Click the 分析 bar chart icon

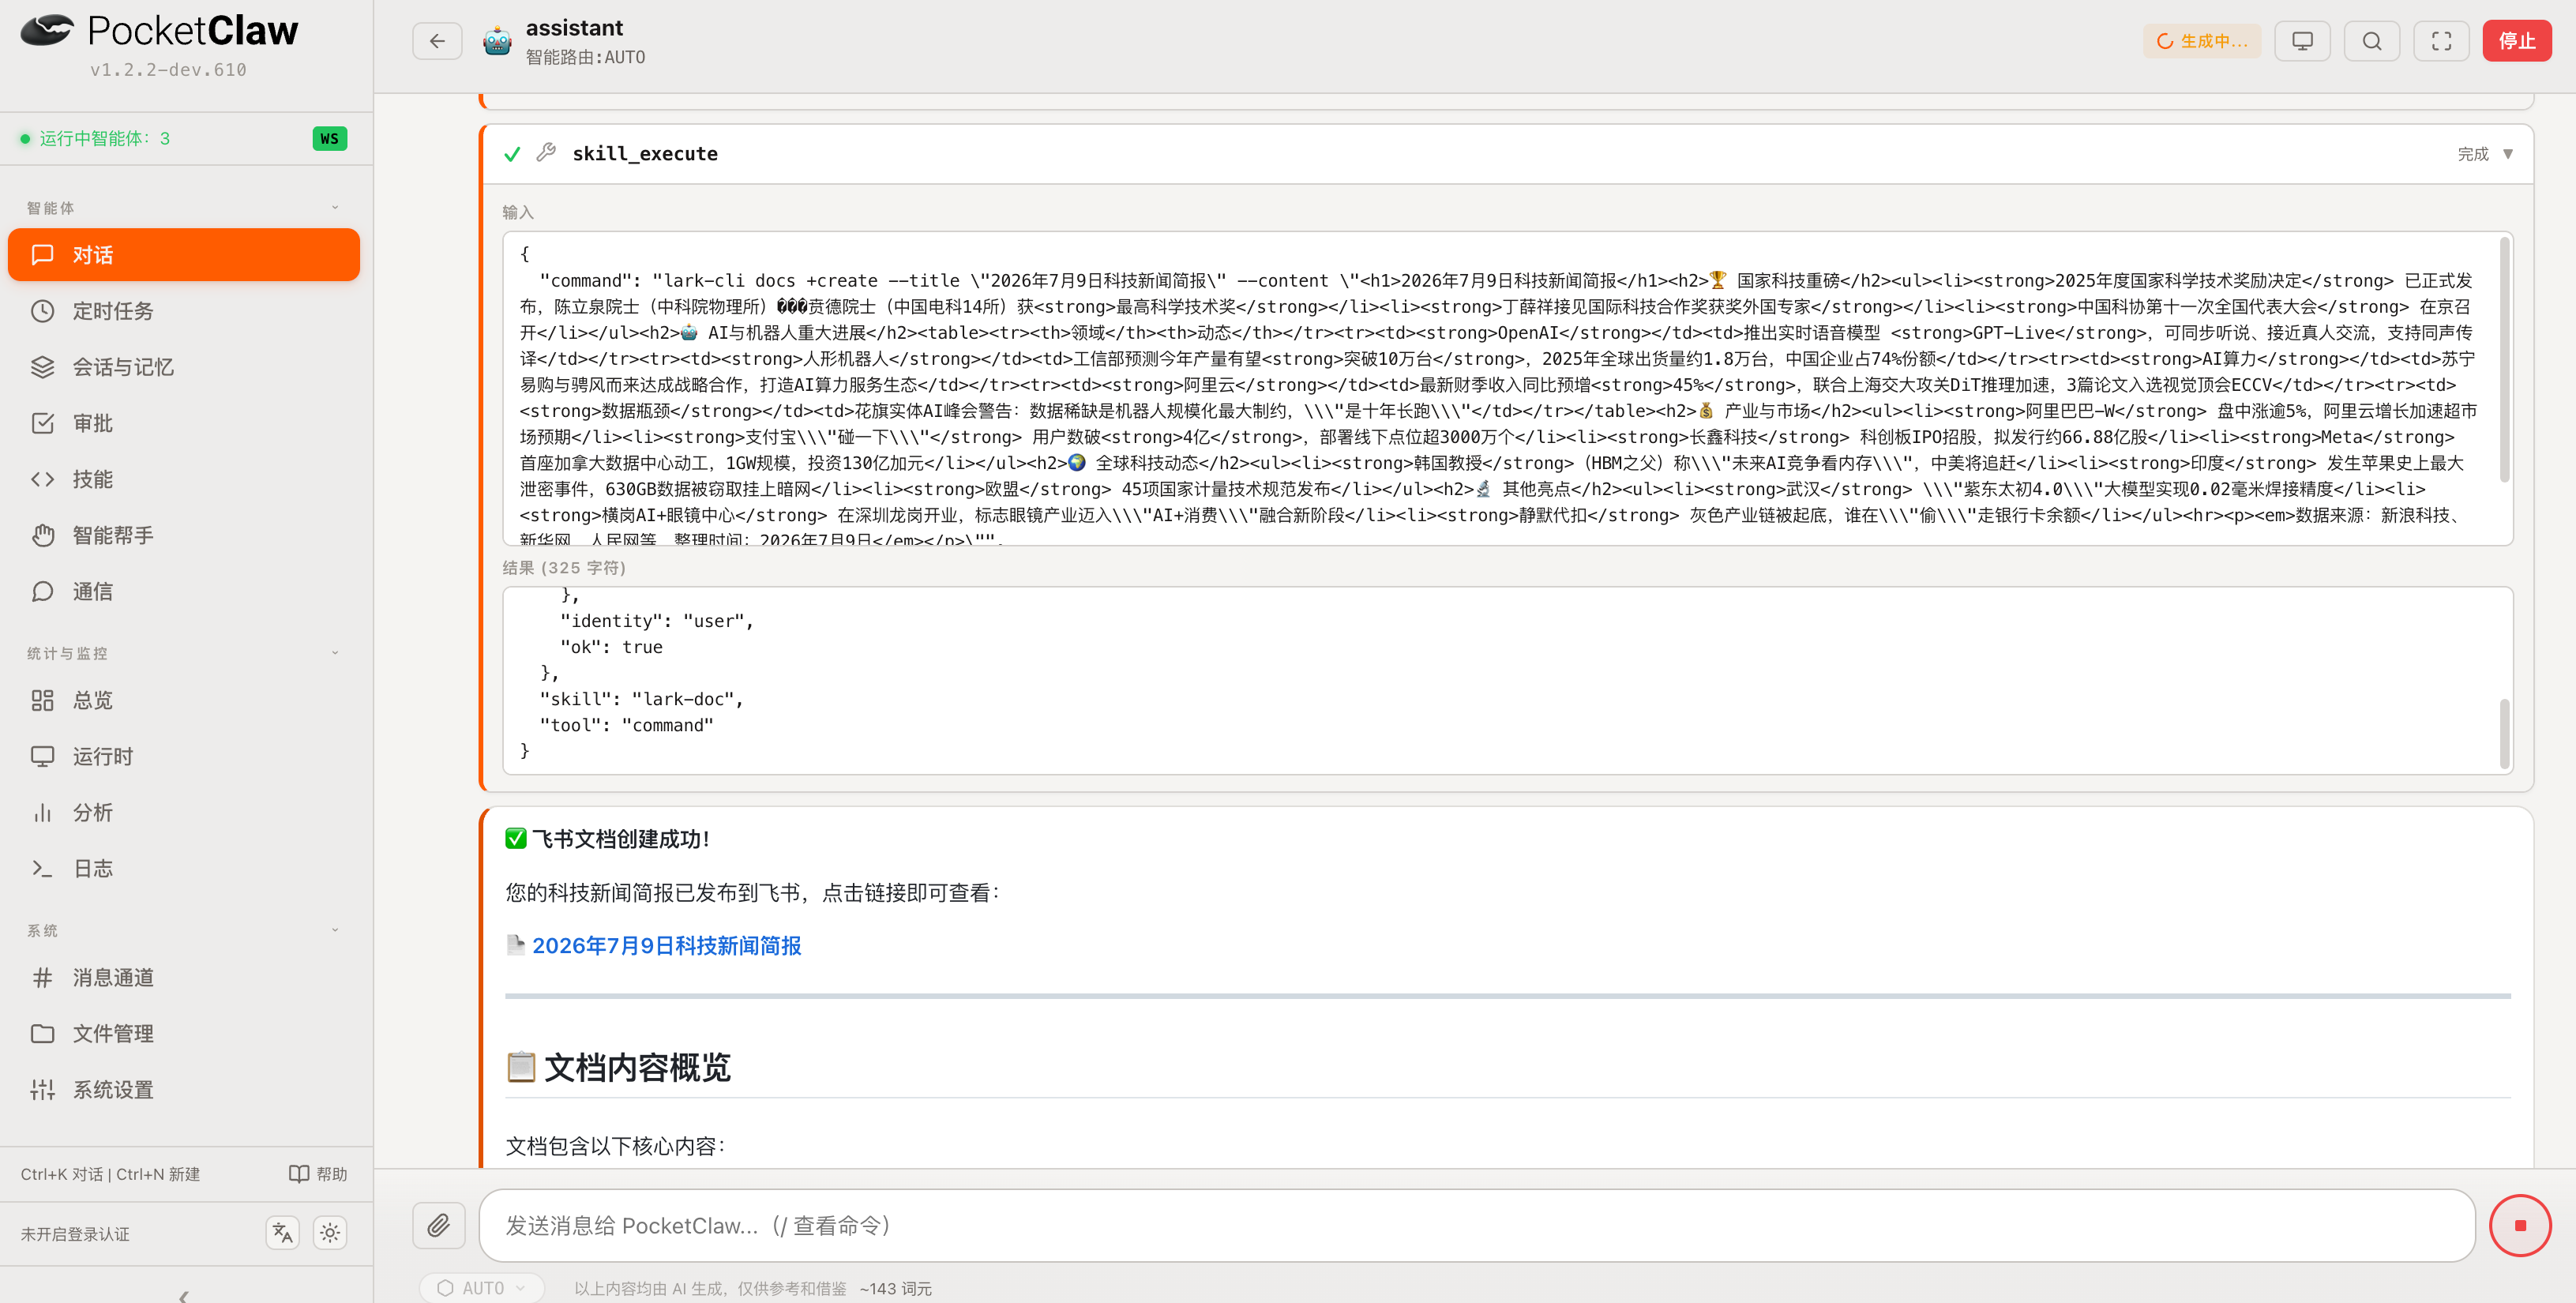click(x=42, y=812)
